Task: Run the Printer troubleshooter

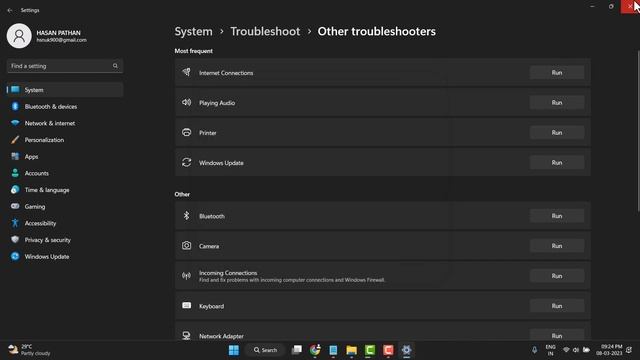Action: 557,133
